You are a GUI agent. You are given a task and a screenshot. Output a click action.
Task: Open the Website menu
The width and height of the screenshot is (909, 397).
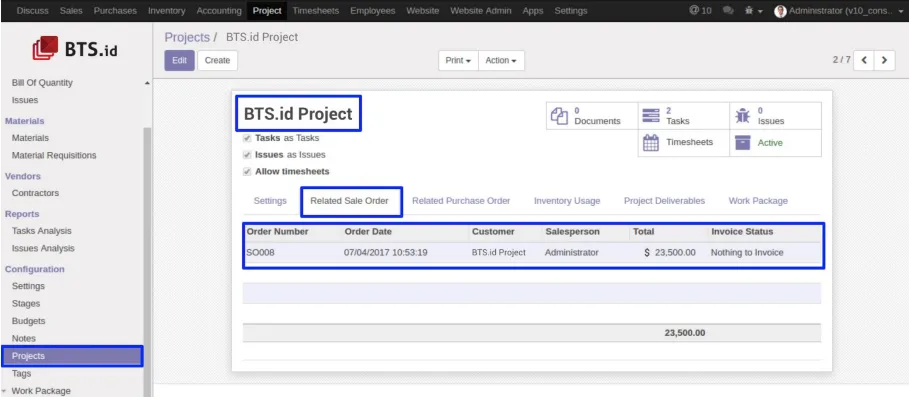coord(422,10)
